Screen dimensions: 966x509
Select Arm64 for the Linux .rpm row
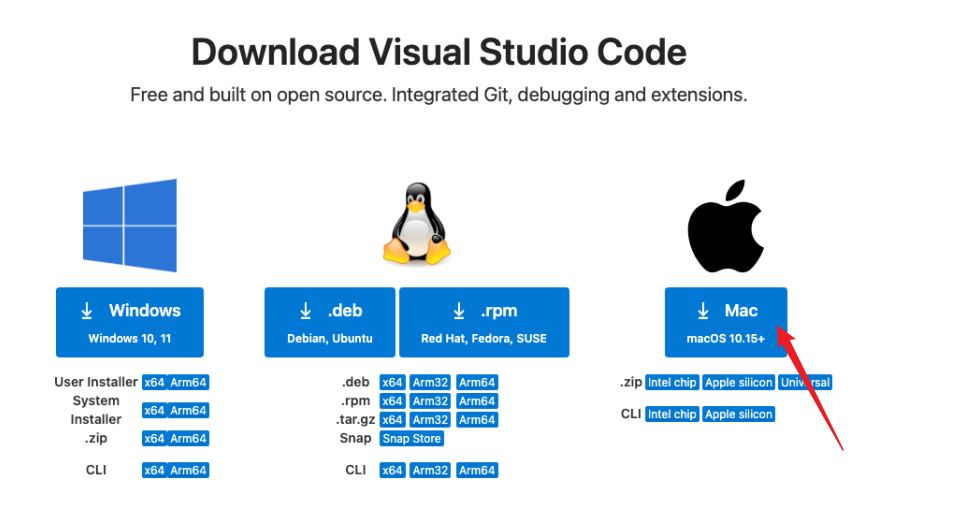pyautogui.click(x=477, y=402)
